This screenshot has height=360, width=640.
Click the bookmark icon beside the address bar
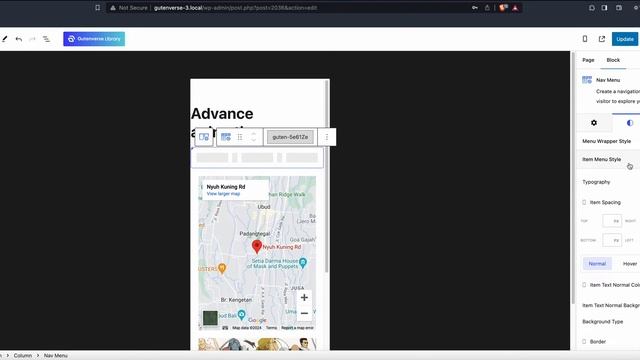pos(98,7)
